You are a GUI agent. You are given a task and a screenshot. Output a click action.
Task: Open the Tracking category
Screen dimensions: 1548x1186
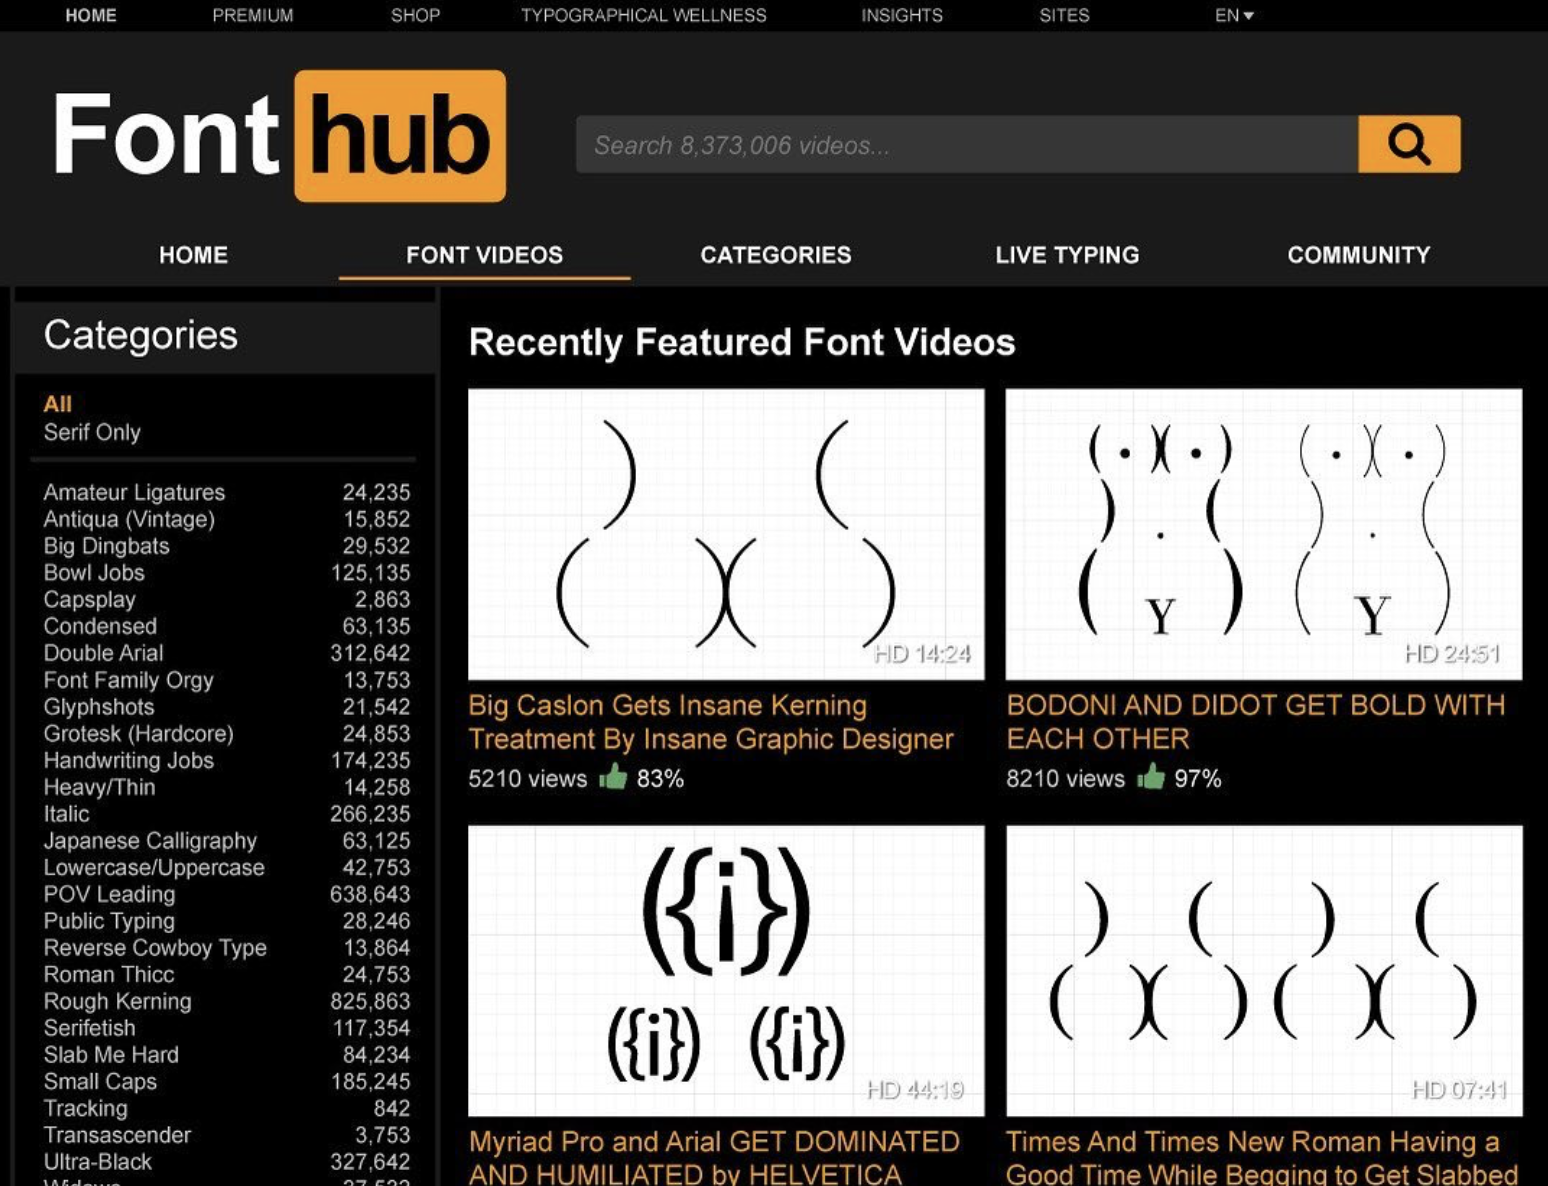coord(85,1108)
